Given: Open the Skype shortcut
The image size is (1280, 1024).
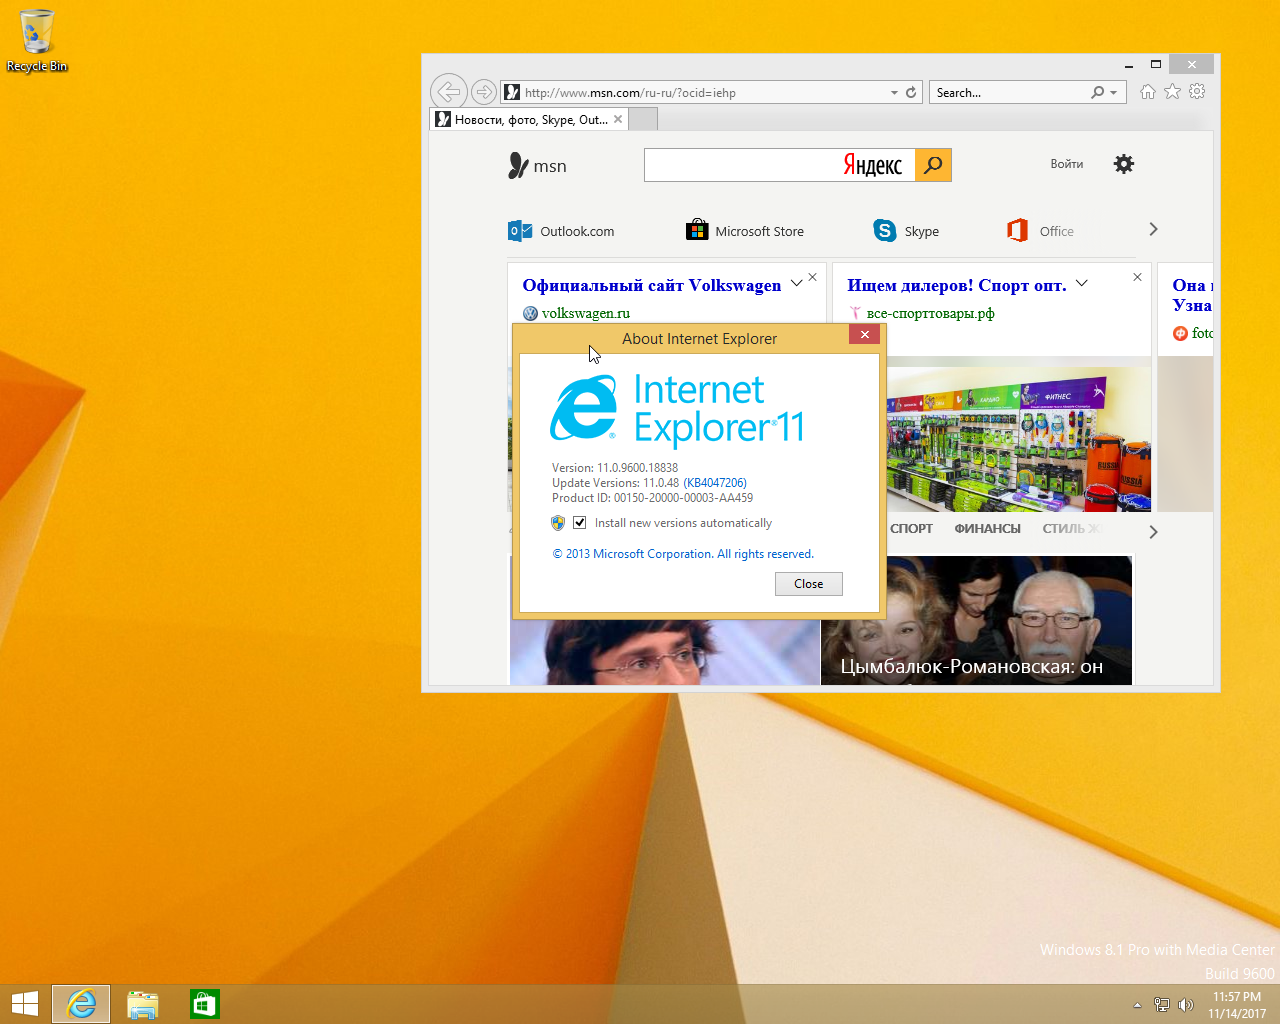Looking at the screenshot, I should tap(906, 231).
